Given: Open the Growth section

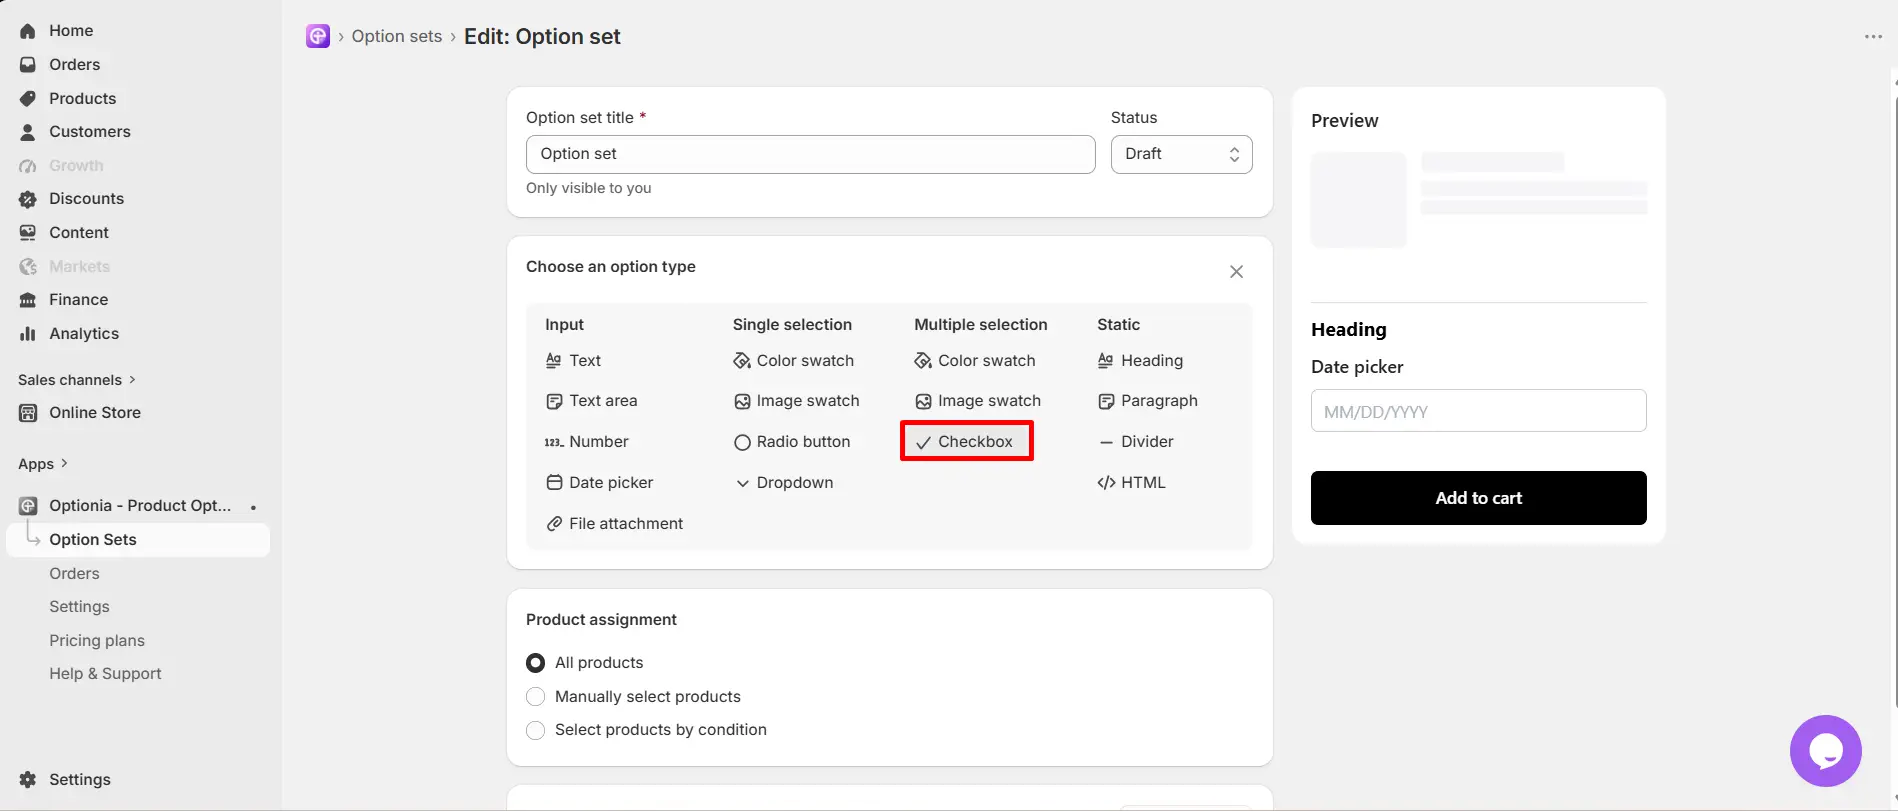Looking at the screenshot, I should pos(76,166).
